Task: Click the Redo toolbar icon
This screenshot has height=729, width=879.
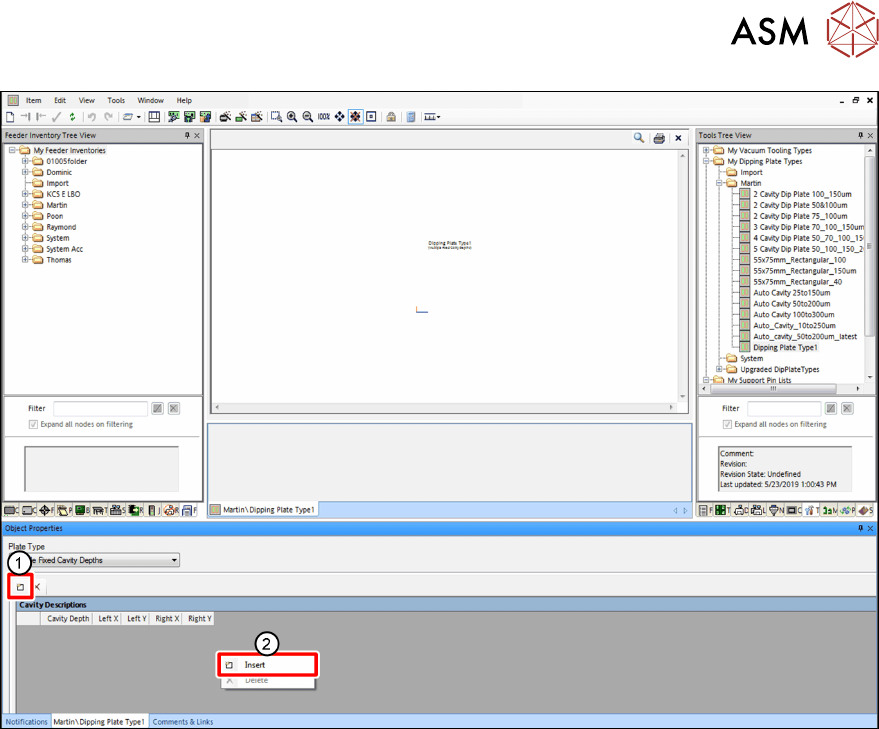Action: tap(108, 117)
